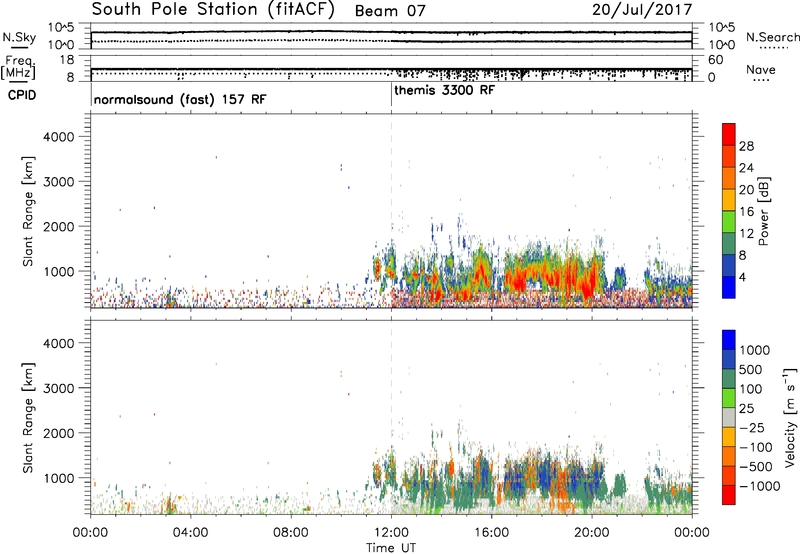Click the 'Freq. [MHz]' axis label
Image resolution: width=800 pixels, height=554 pixels.
[x=19, y=68]
